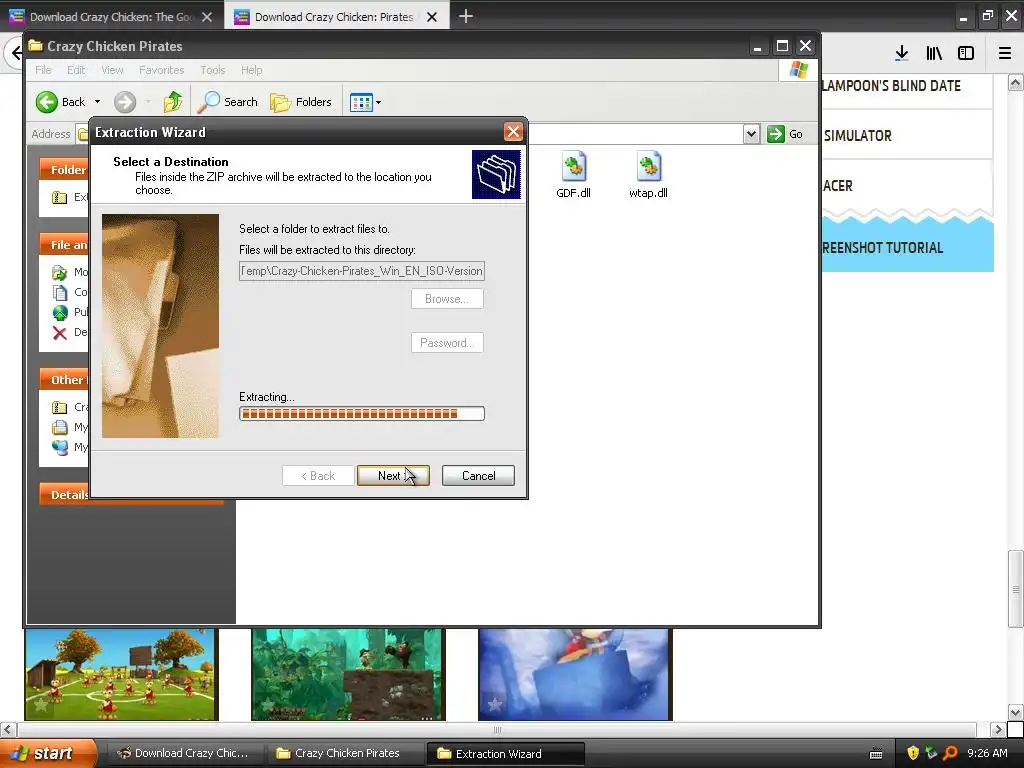Screen dimensions: 1024x768
Task: Click the browser vertical scrollbar down arrow
Action: [x=1016, y=712]
